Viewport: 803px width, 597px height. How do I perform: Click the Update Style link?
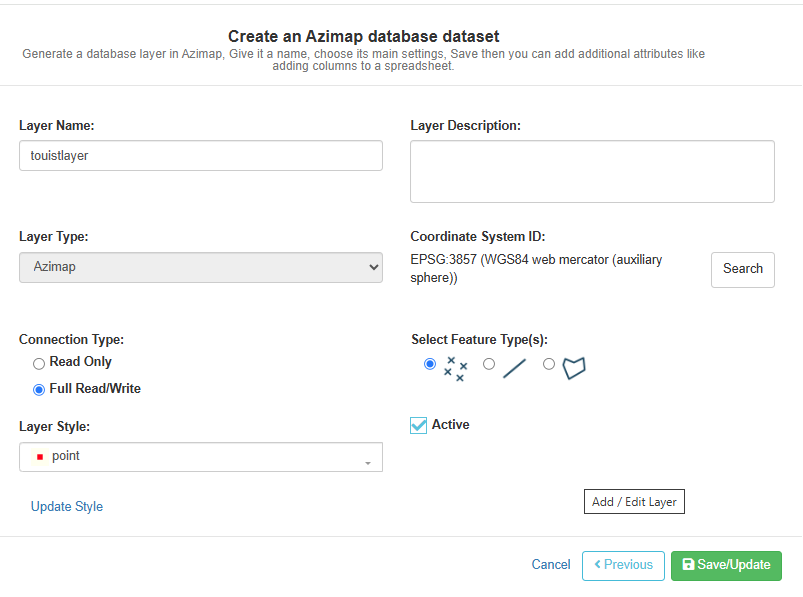coord(67,506)
